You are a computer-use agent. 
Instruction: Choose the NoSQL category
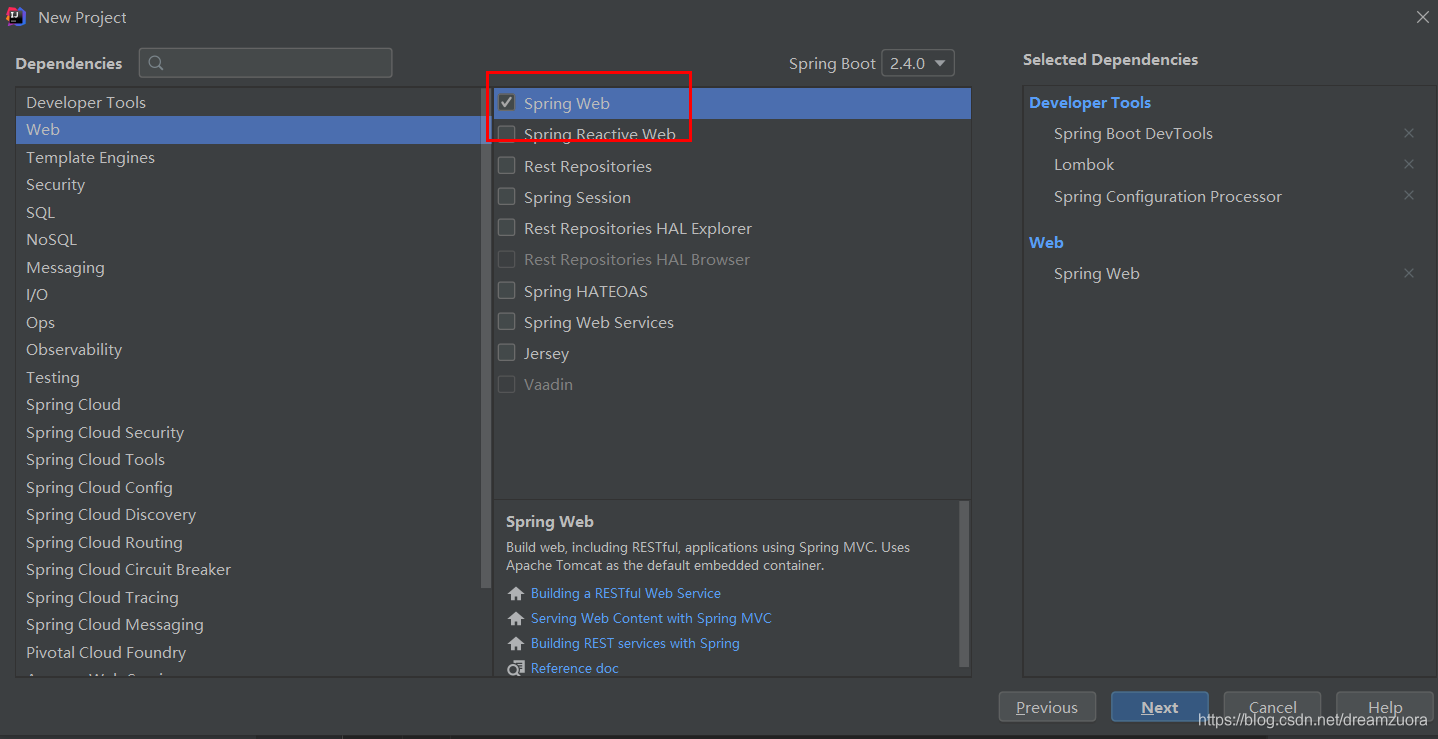click(x=249, y=240)
